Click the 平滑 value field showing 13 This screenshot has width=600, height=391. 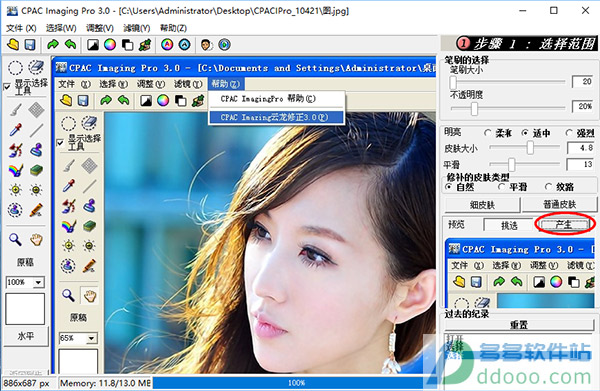580,165
